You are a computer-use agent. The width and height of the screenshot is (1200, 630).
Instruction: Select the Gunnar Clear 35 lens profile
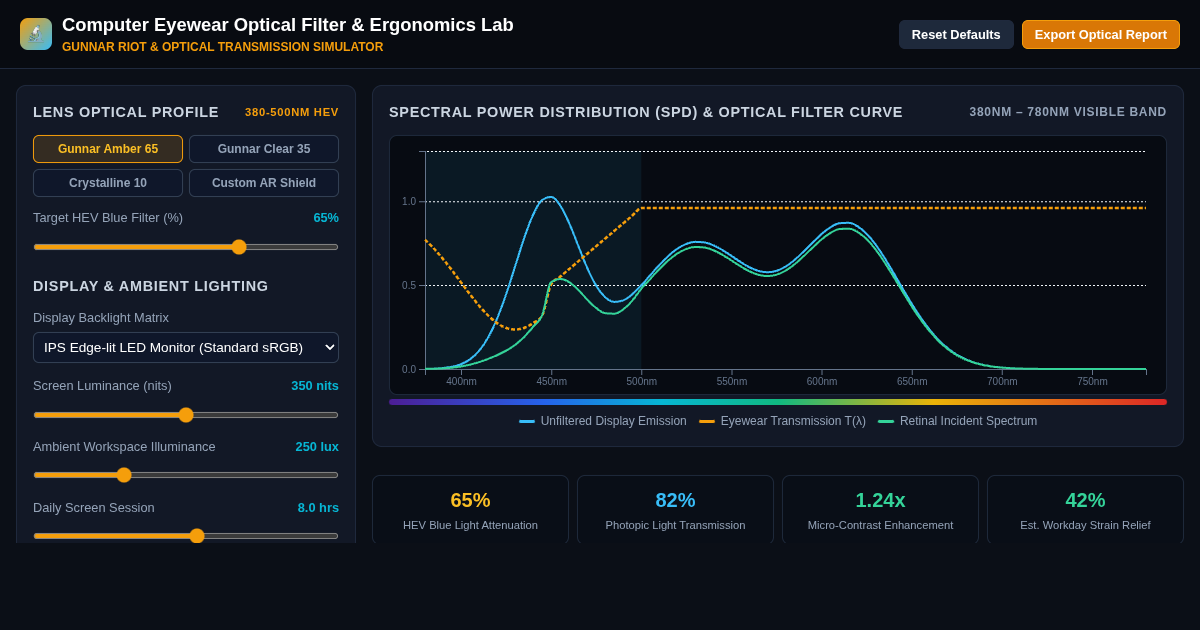(x=264, y=149)
